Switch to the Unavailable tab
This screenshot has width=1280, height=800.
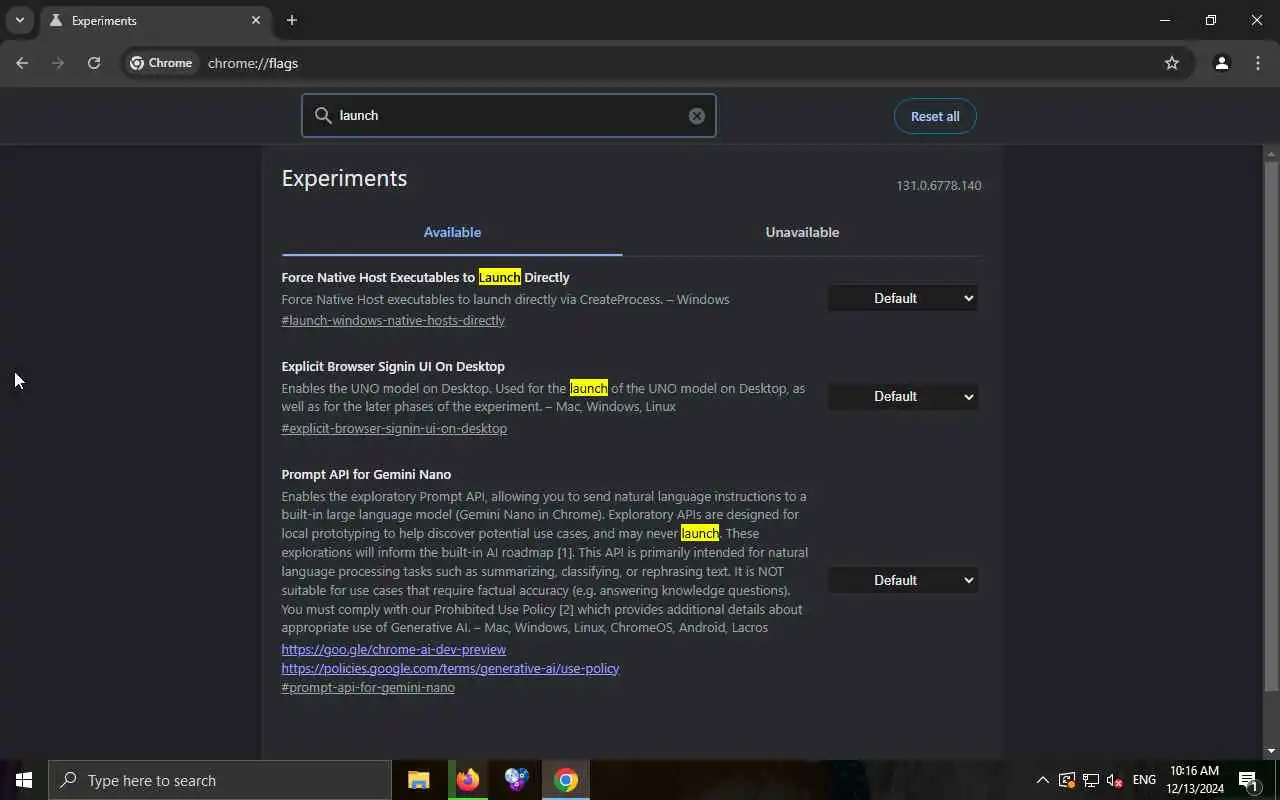click(802, 232)
